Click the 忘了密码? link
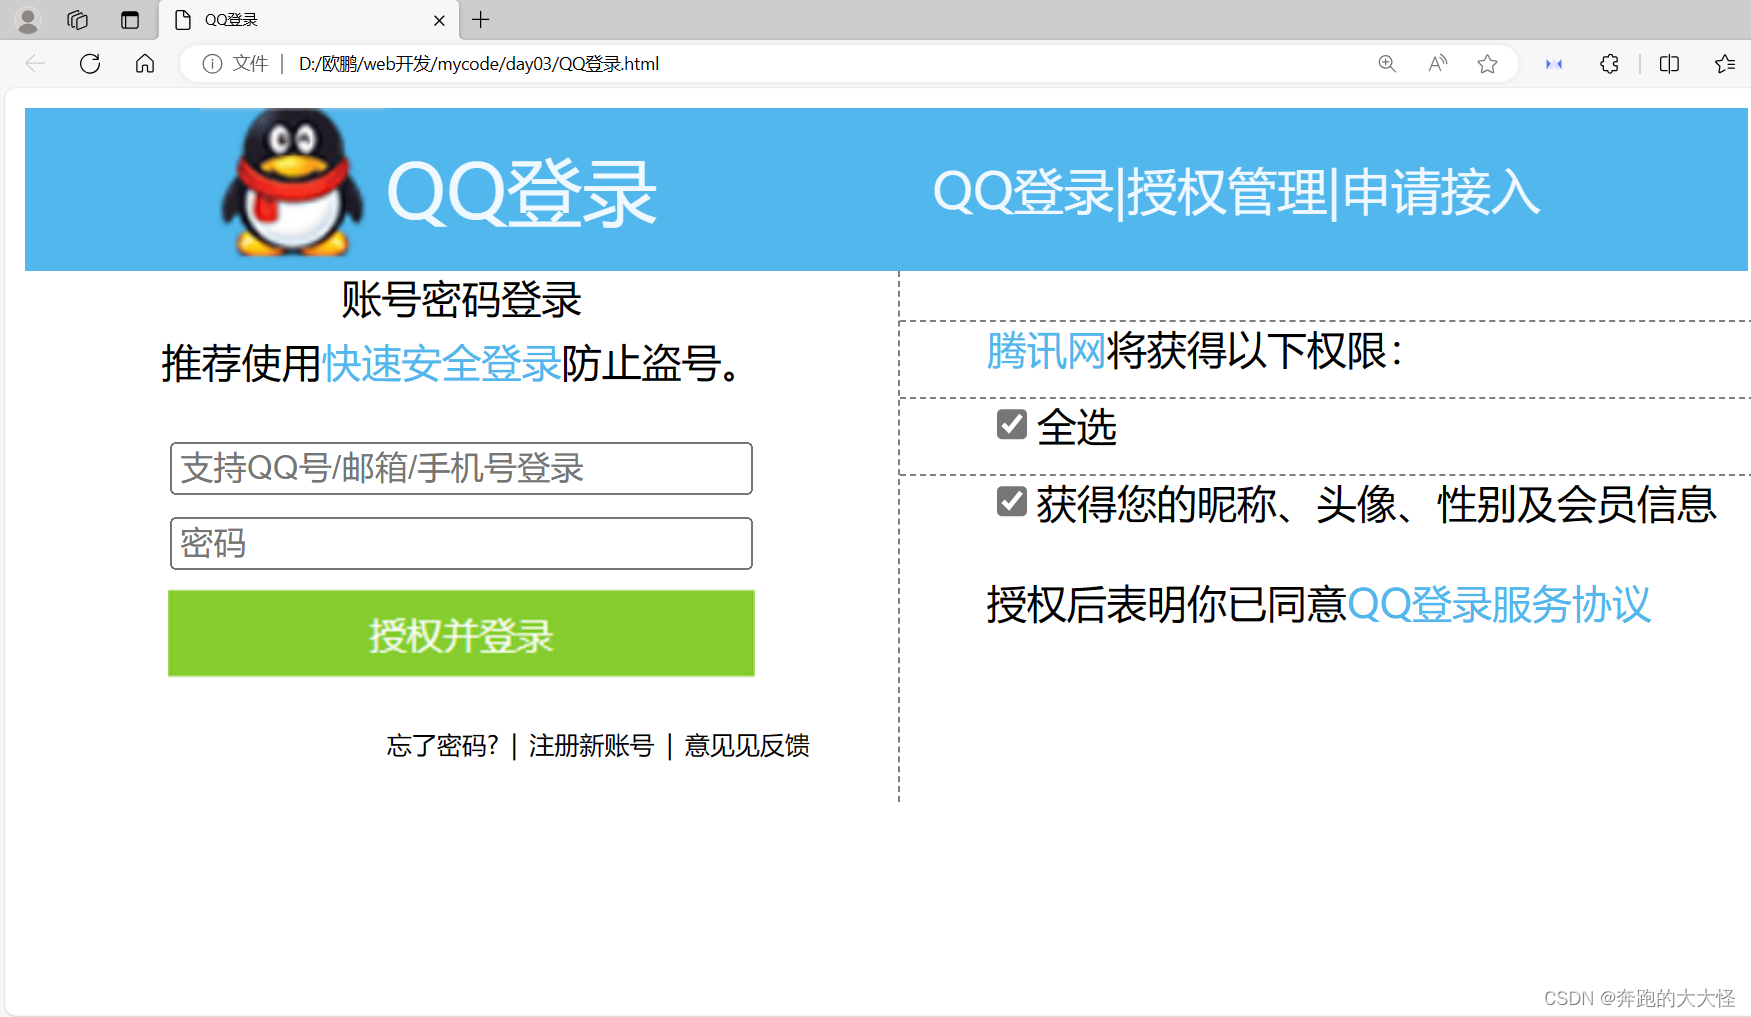 pos(443,745)
